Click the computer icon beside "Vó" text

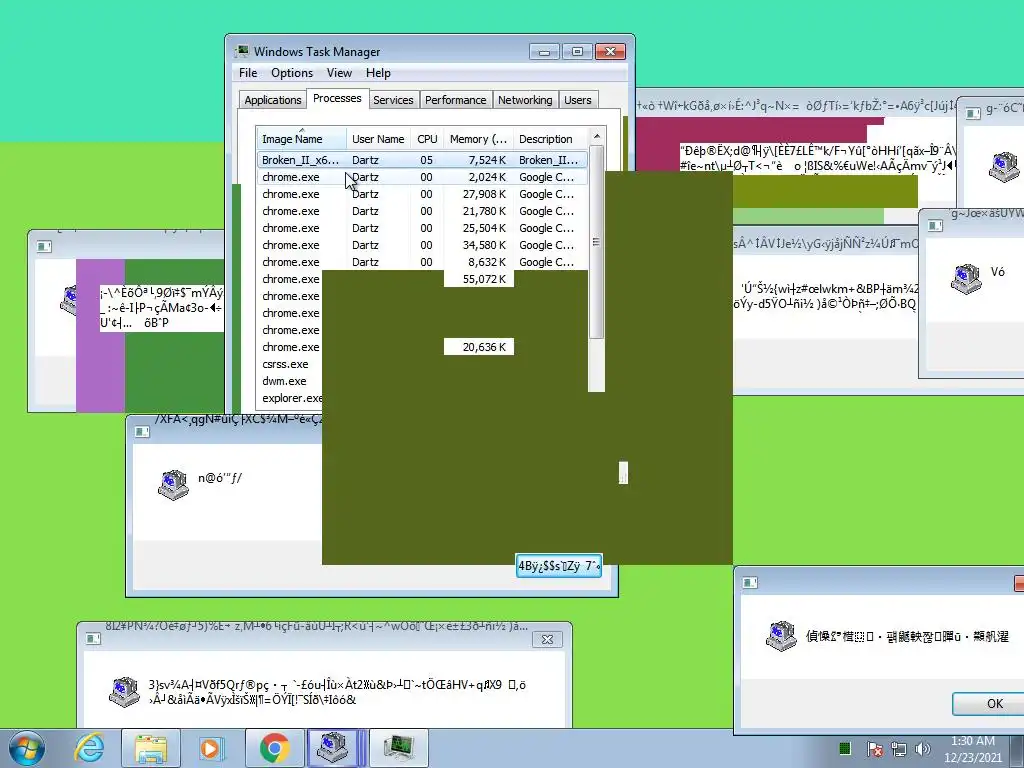967,278
